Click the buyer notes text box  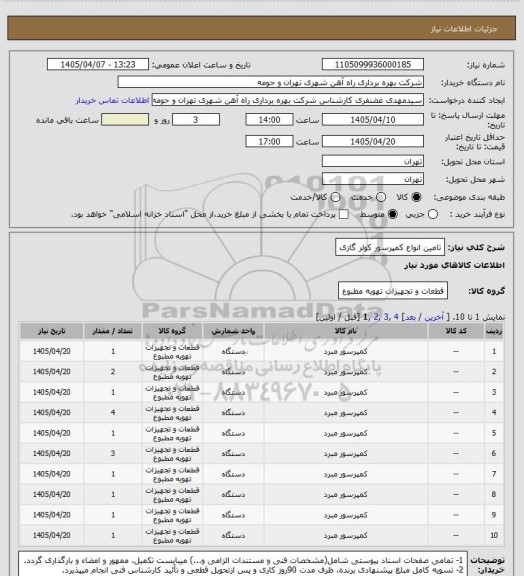coord(243,564)
